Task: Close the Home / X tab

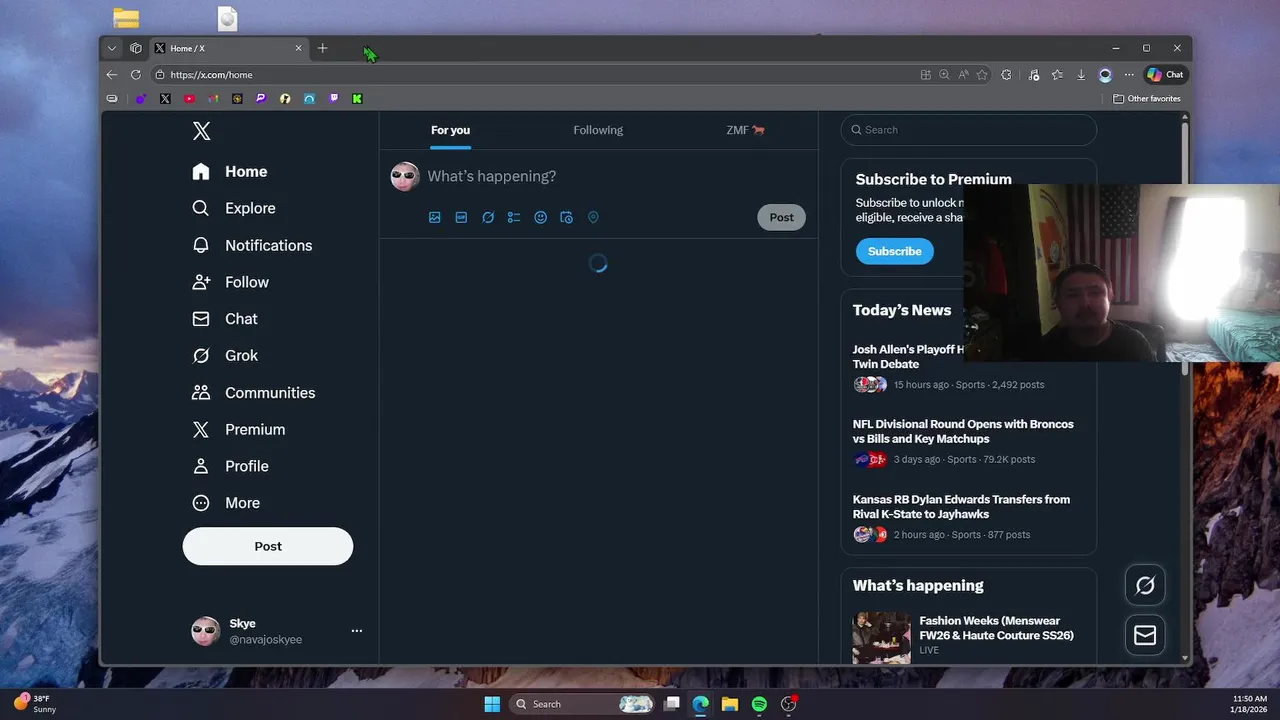Action: click(298, 48)
